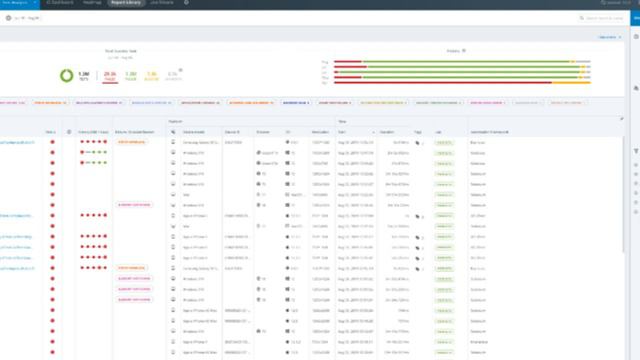
Task: Click the tag icon in first row
Action: point(417,143)
